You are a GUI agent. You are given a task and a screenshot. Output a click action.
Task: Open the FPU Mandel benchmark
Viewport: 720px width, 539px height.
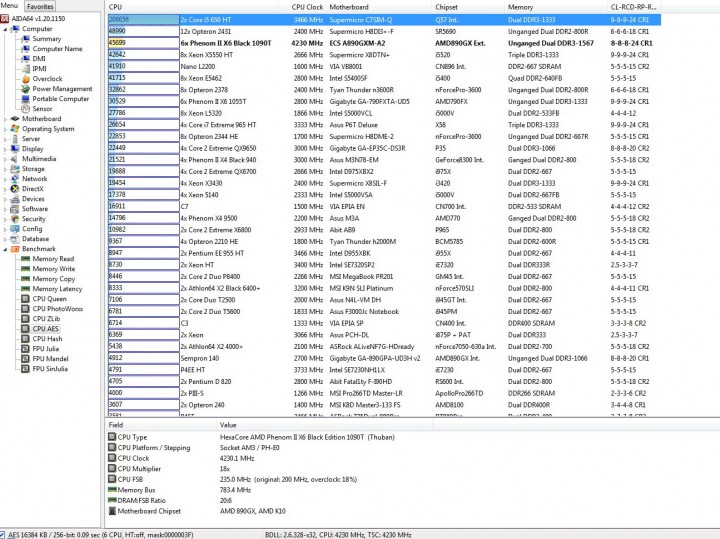51,359
